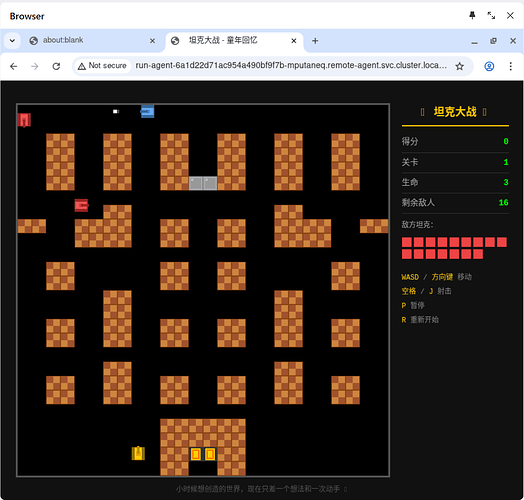The image size is (524, 500).
Task: Click the last red square in bottom row
Action: pyautogui.click(x=478, y=254)
